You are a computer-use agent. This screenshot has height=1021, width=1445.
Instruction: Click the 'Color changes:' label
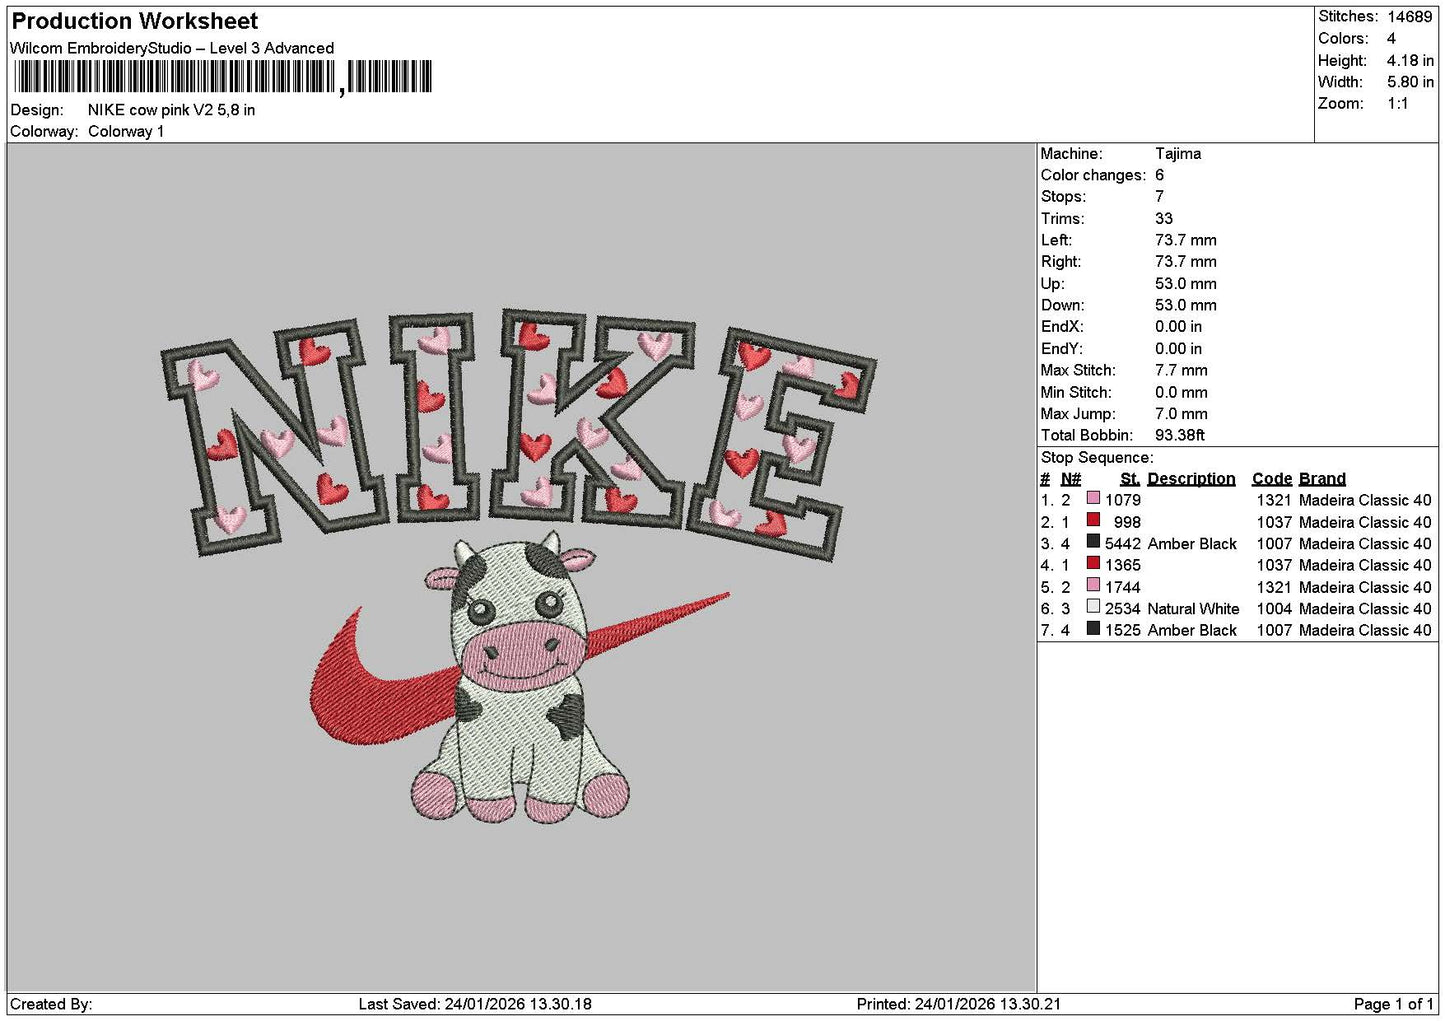(x=1093, y=175)
